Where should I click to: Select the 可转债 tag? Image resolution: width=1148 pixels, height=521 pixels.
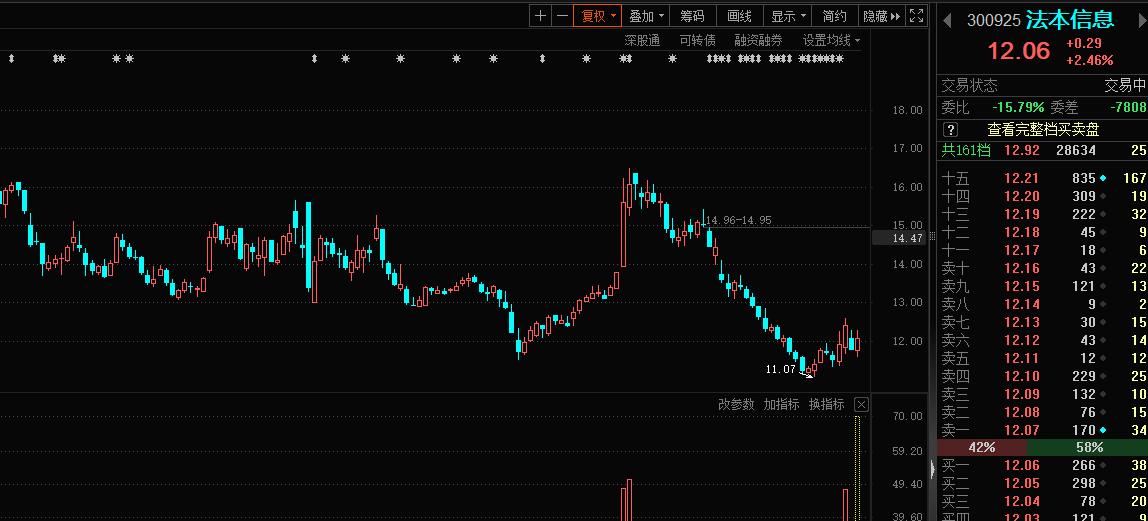point(697,40)
